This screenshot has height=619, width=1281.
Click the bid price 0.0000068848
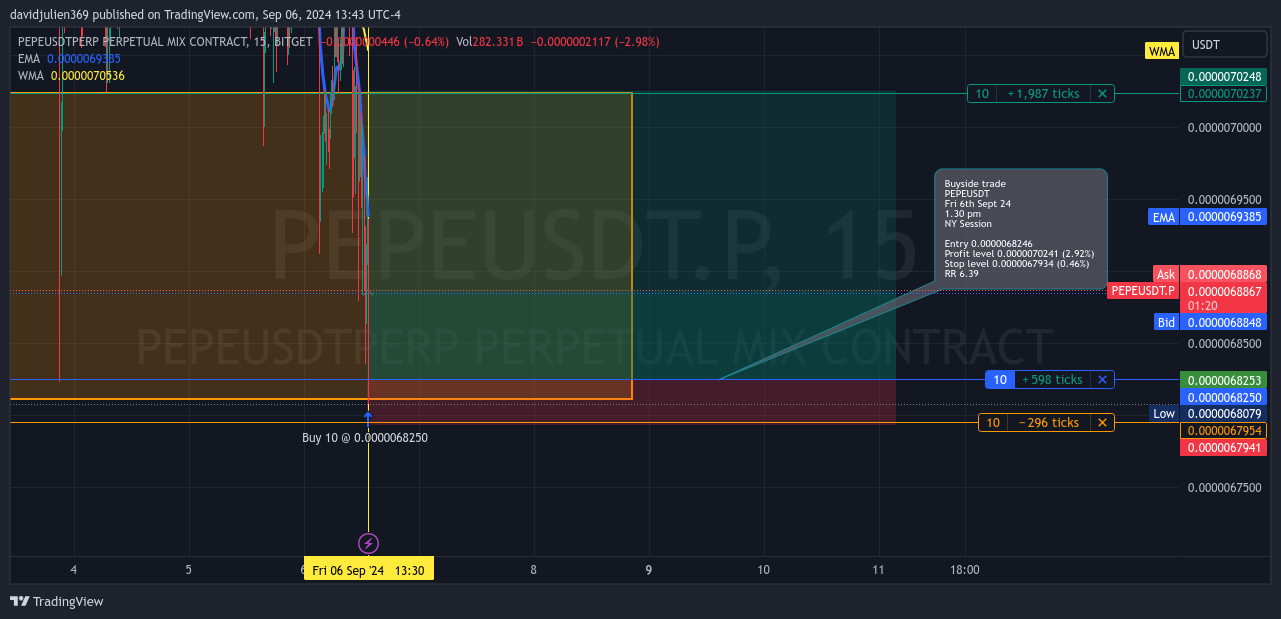(1224, 322)
